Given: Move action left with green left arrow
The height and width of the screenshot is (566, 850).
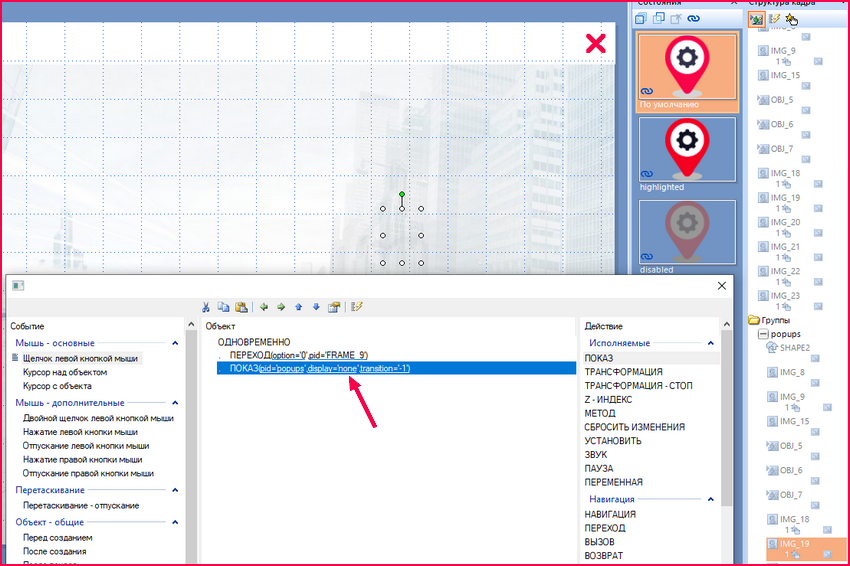Looking at the screenshot, I should pyautogui.click(x=264, y=307).
